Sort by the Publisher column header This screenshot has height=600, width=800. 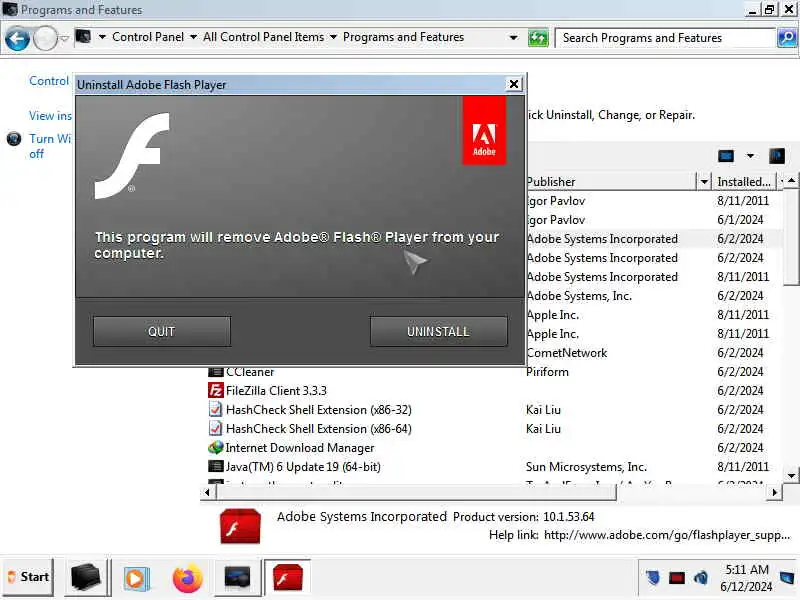pos(611,182)
